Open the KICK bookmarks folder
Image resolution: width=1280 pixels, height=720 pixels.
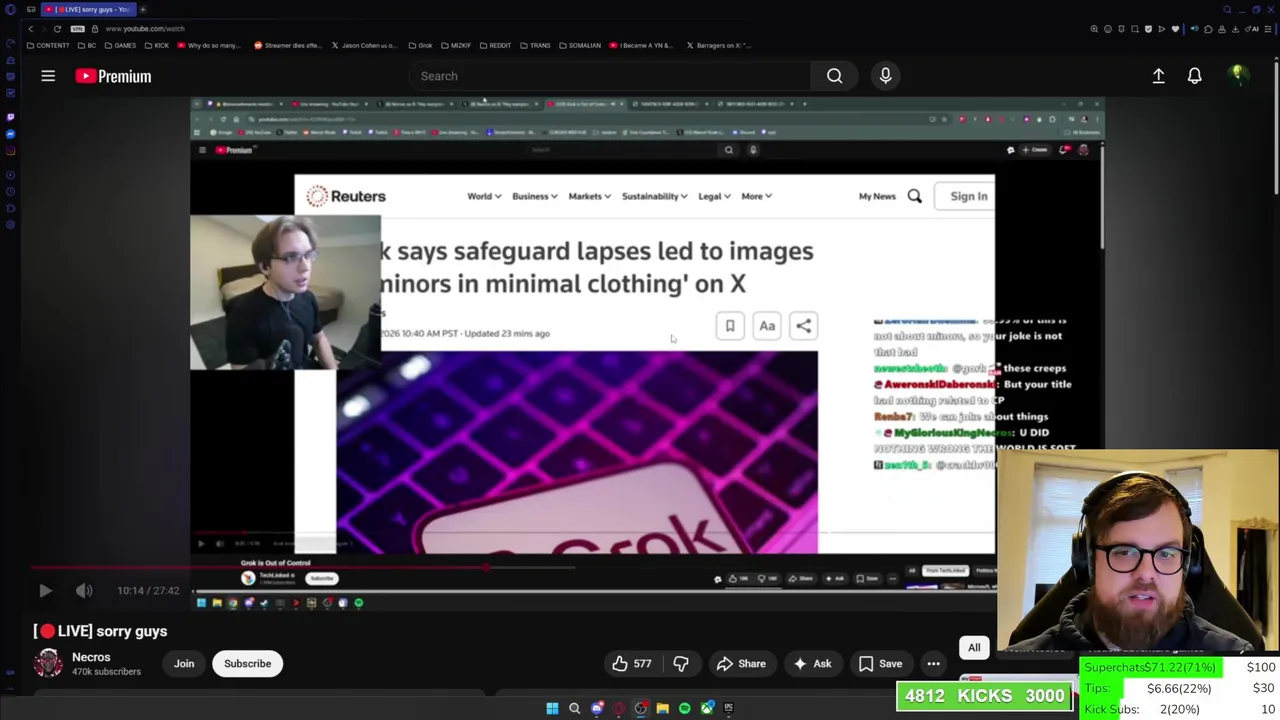coord(157,45)
